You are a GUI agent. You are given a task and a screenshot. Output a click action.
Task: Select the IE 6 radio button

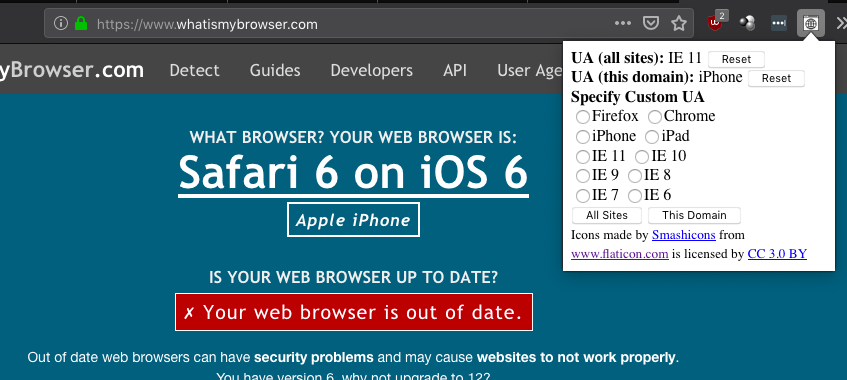pyautogui.click(x=635, y=195)
